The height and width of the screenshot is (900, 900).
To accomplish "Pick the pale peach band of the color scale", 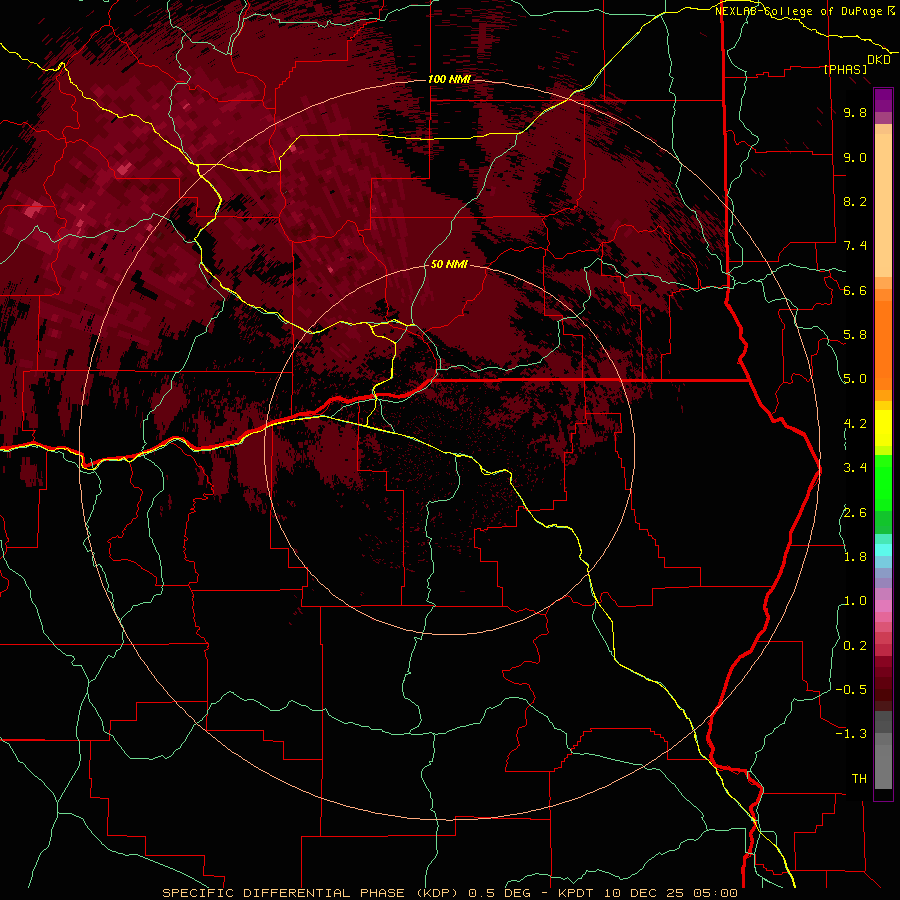I will coord(883,205).
